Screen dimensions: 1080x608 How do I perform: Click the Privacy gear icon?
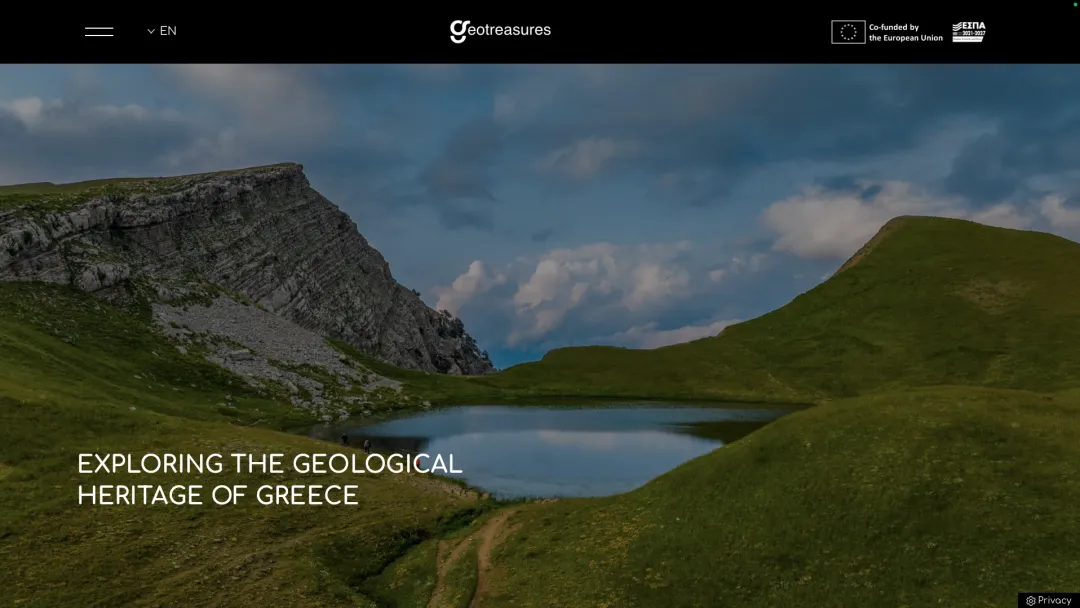tap(1031, 601)
